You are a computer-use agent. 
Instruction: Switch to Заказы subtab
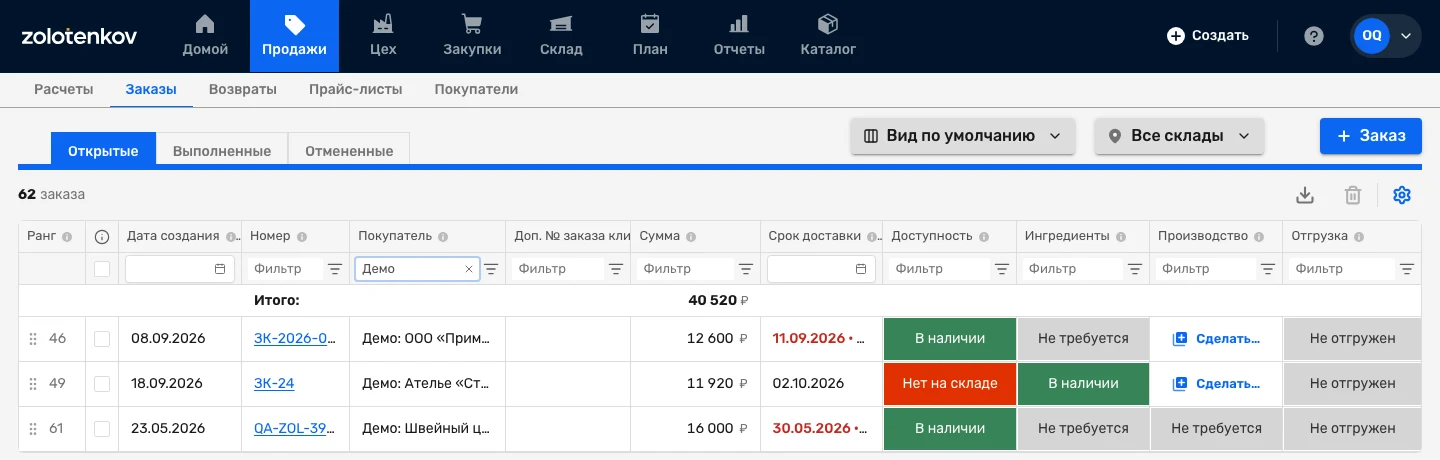coord(151,89)
